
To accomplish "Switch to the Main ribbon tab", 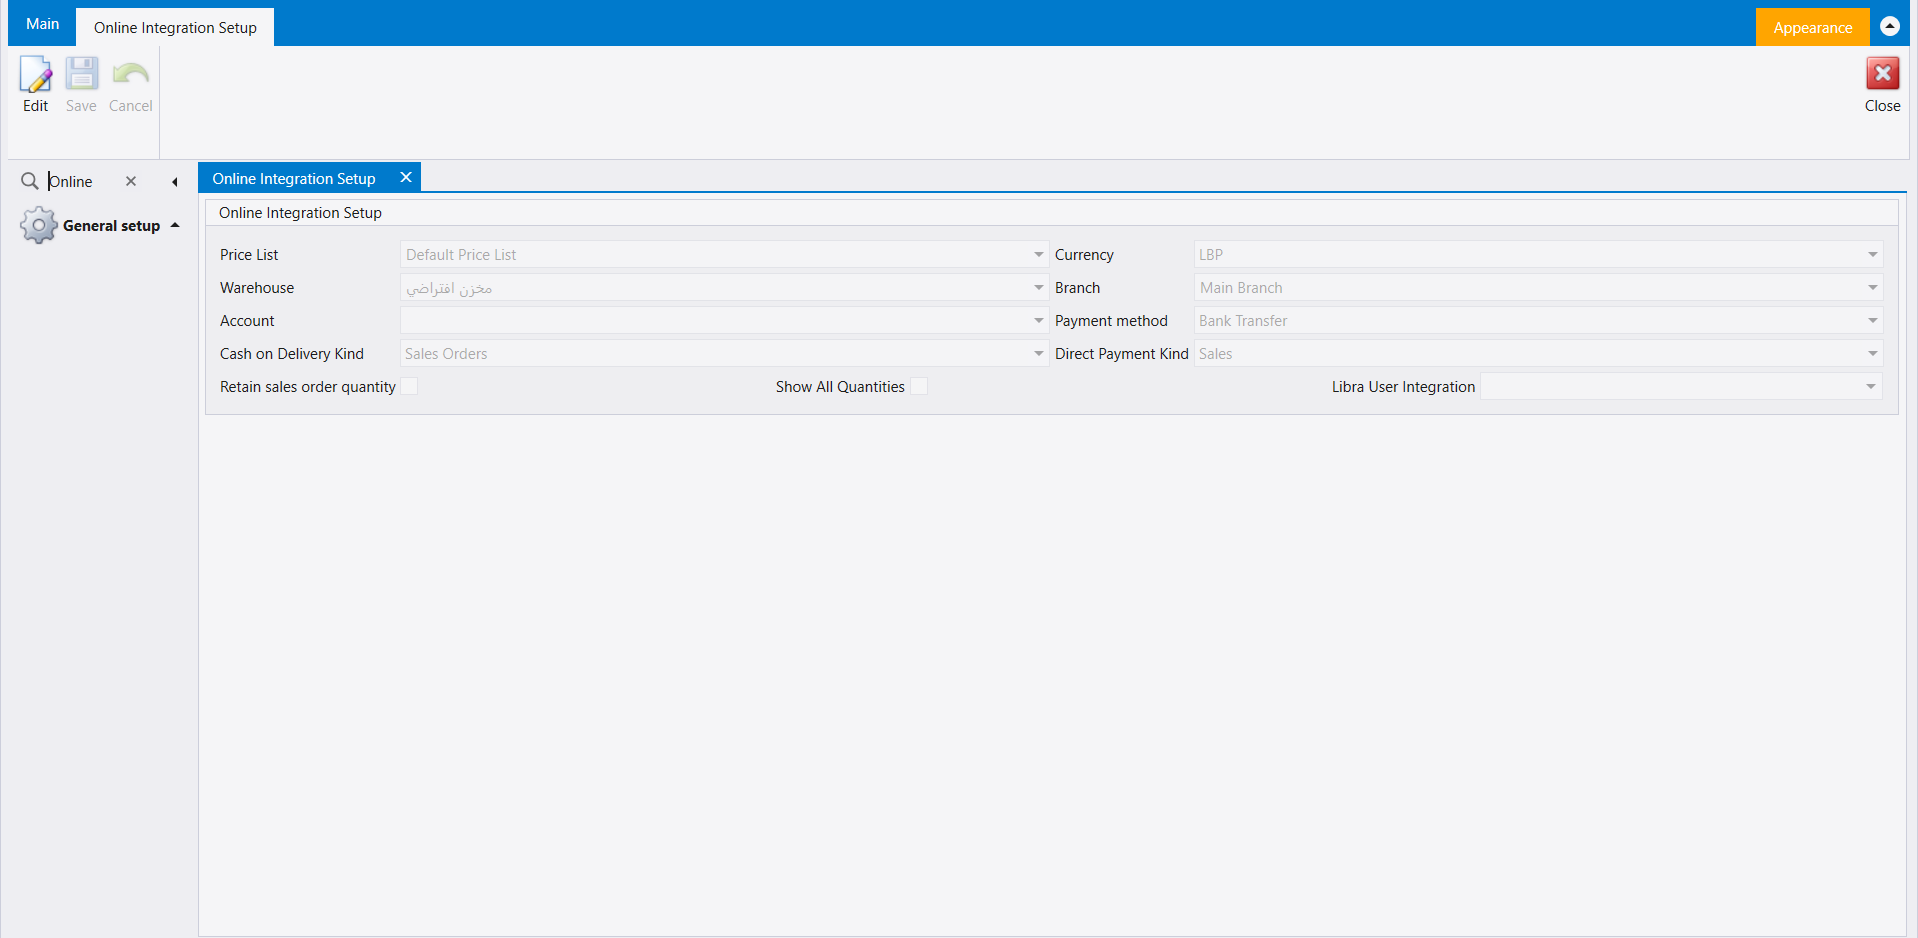I will (x=42, y=24).
